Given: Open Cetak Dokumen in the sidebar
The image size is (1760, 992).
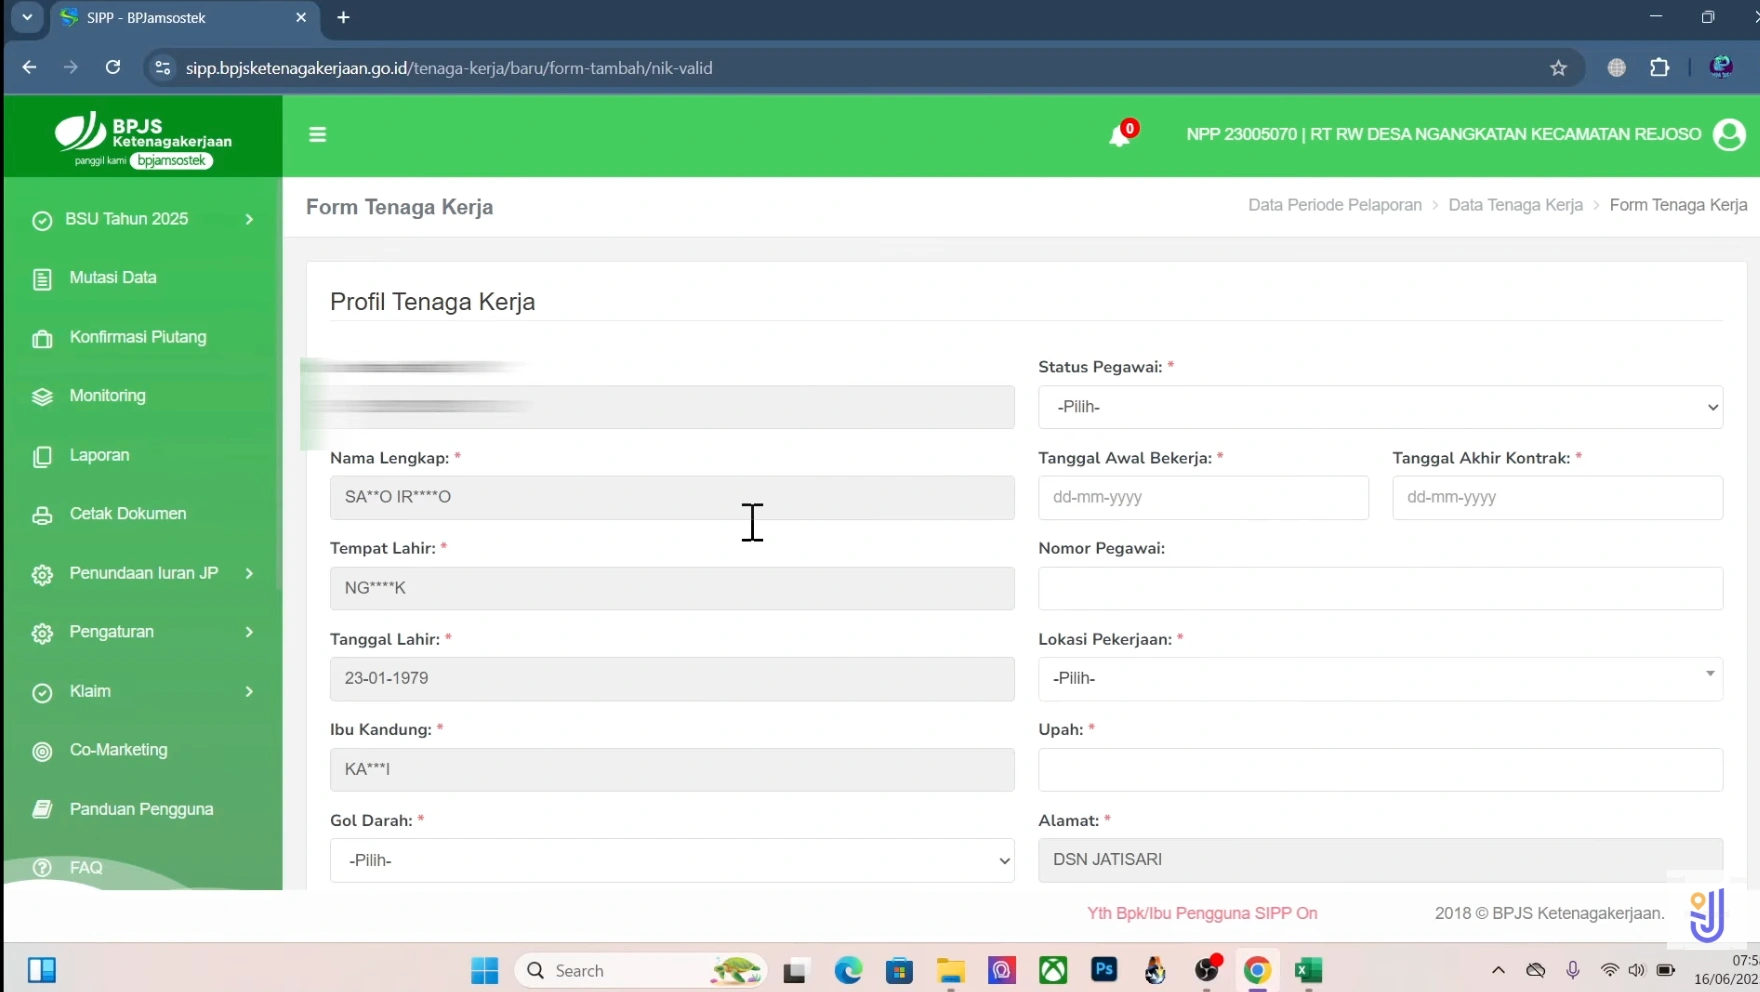Looking at the screenshot, I should 129,514.
